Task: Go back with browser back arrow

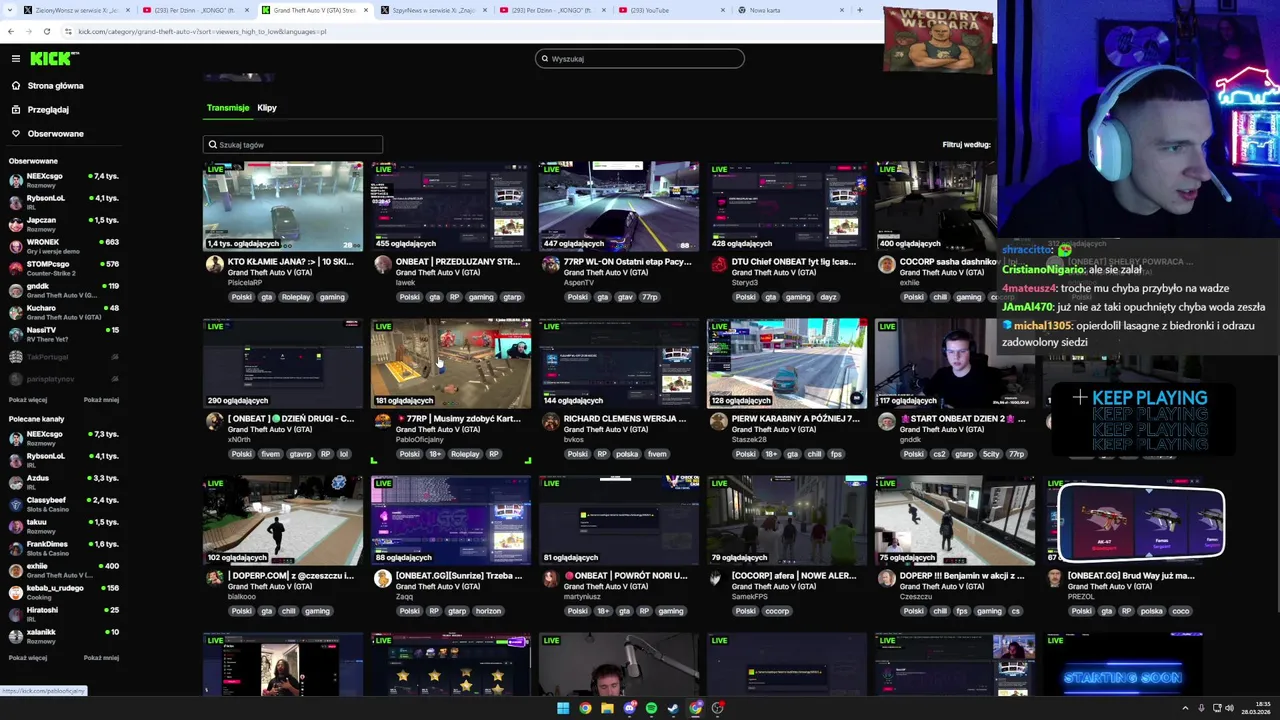Action: (11, 31)
